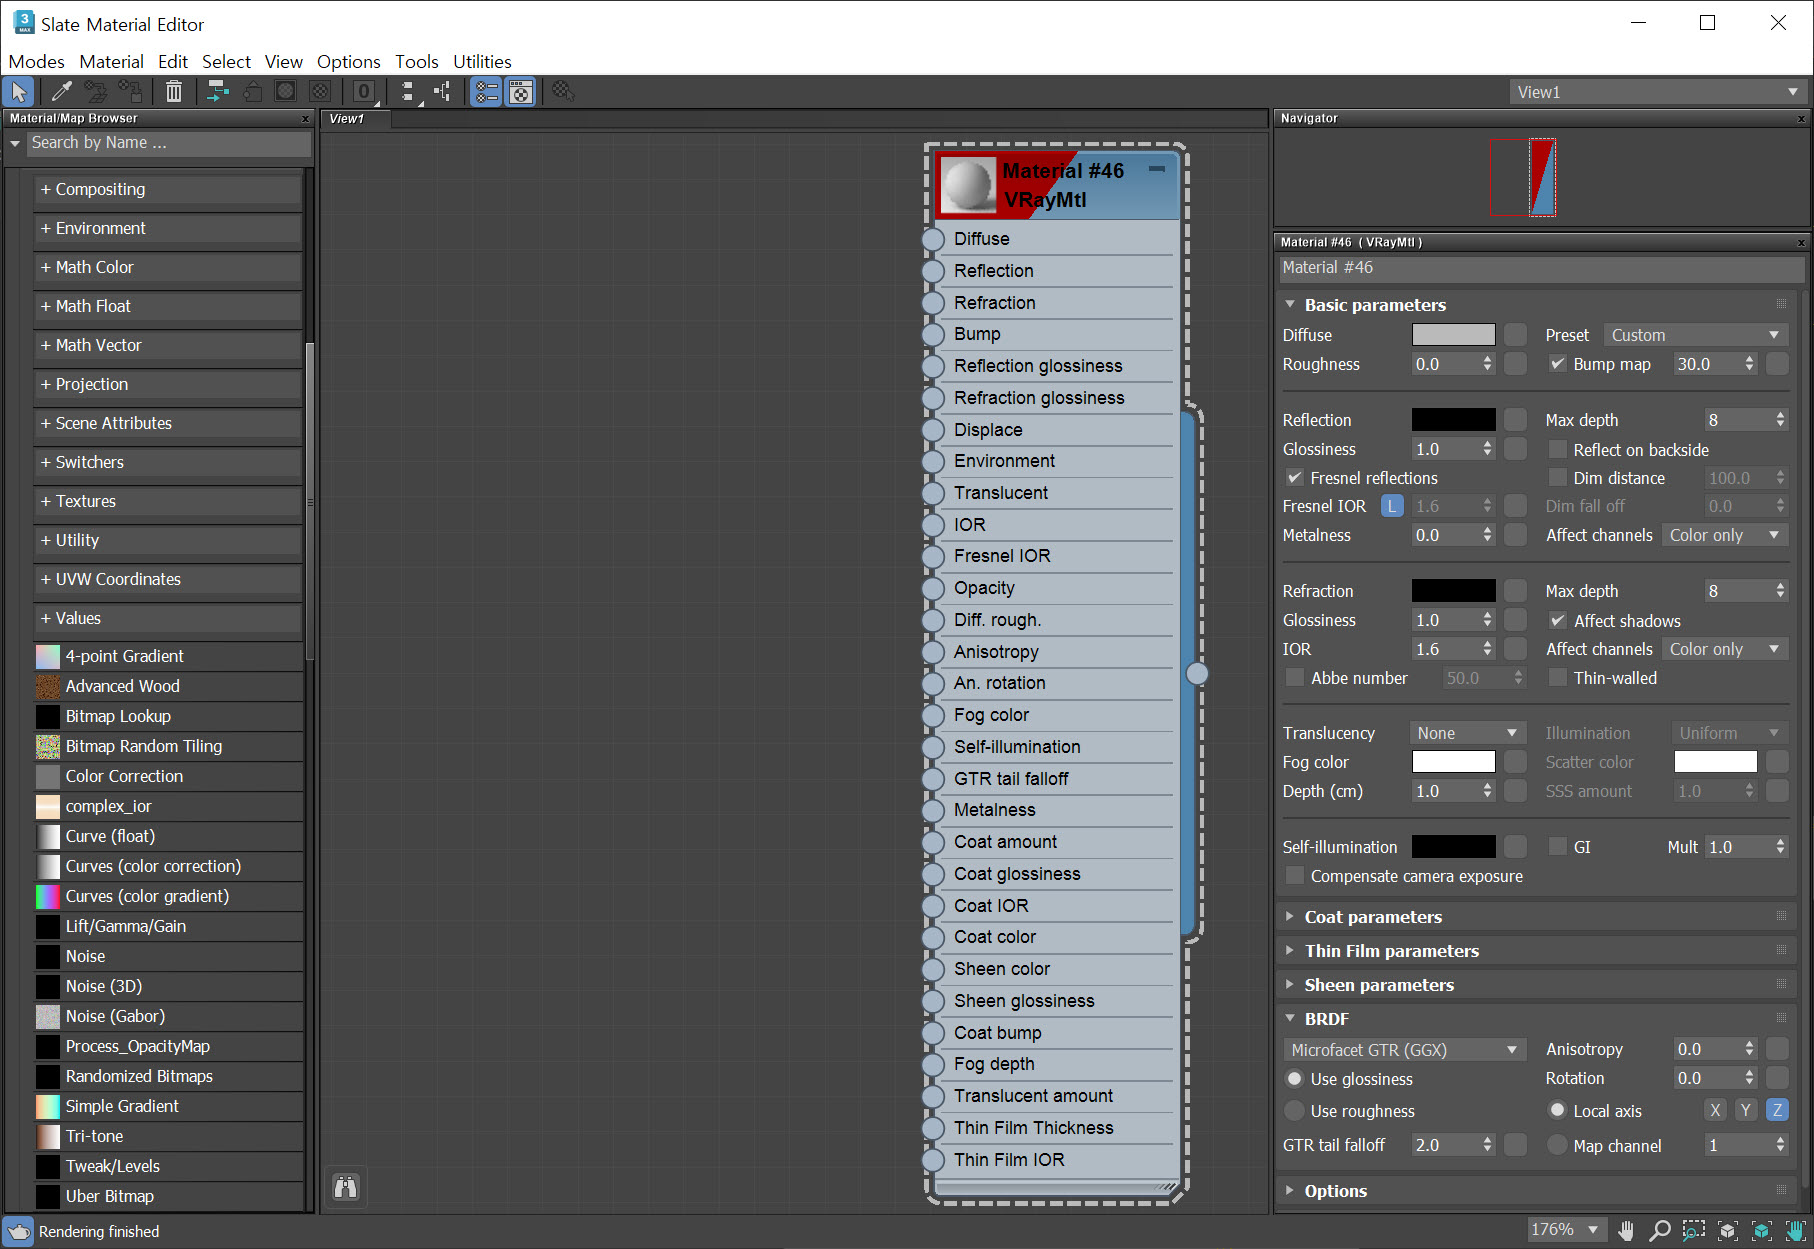Click Lay Out Children icon

[x=442, y=92]
